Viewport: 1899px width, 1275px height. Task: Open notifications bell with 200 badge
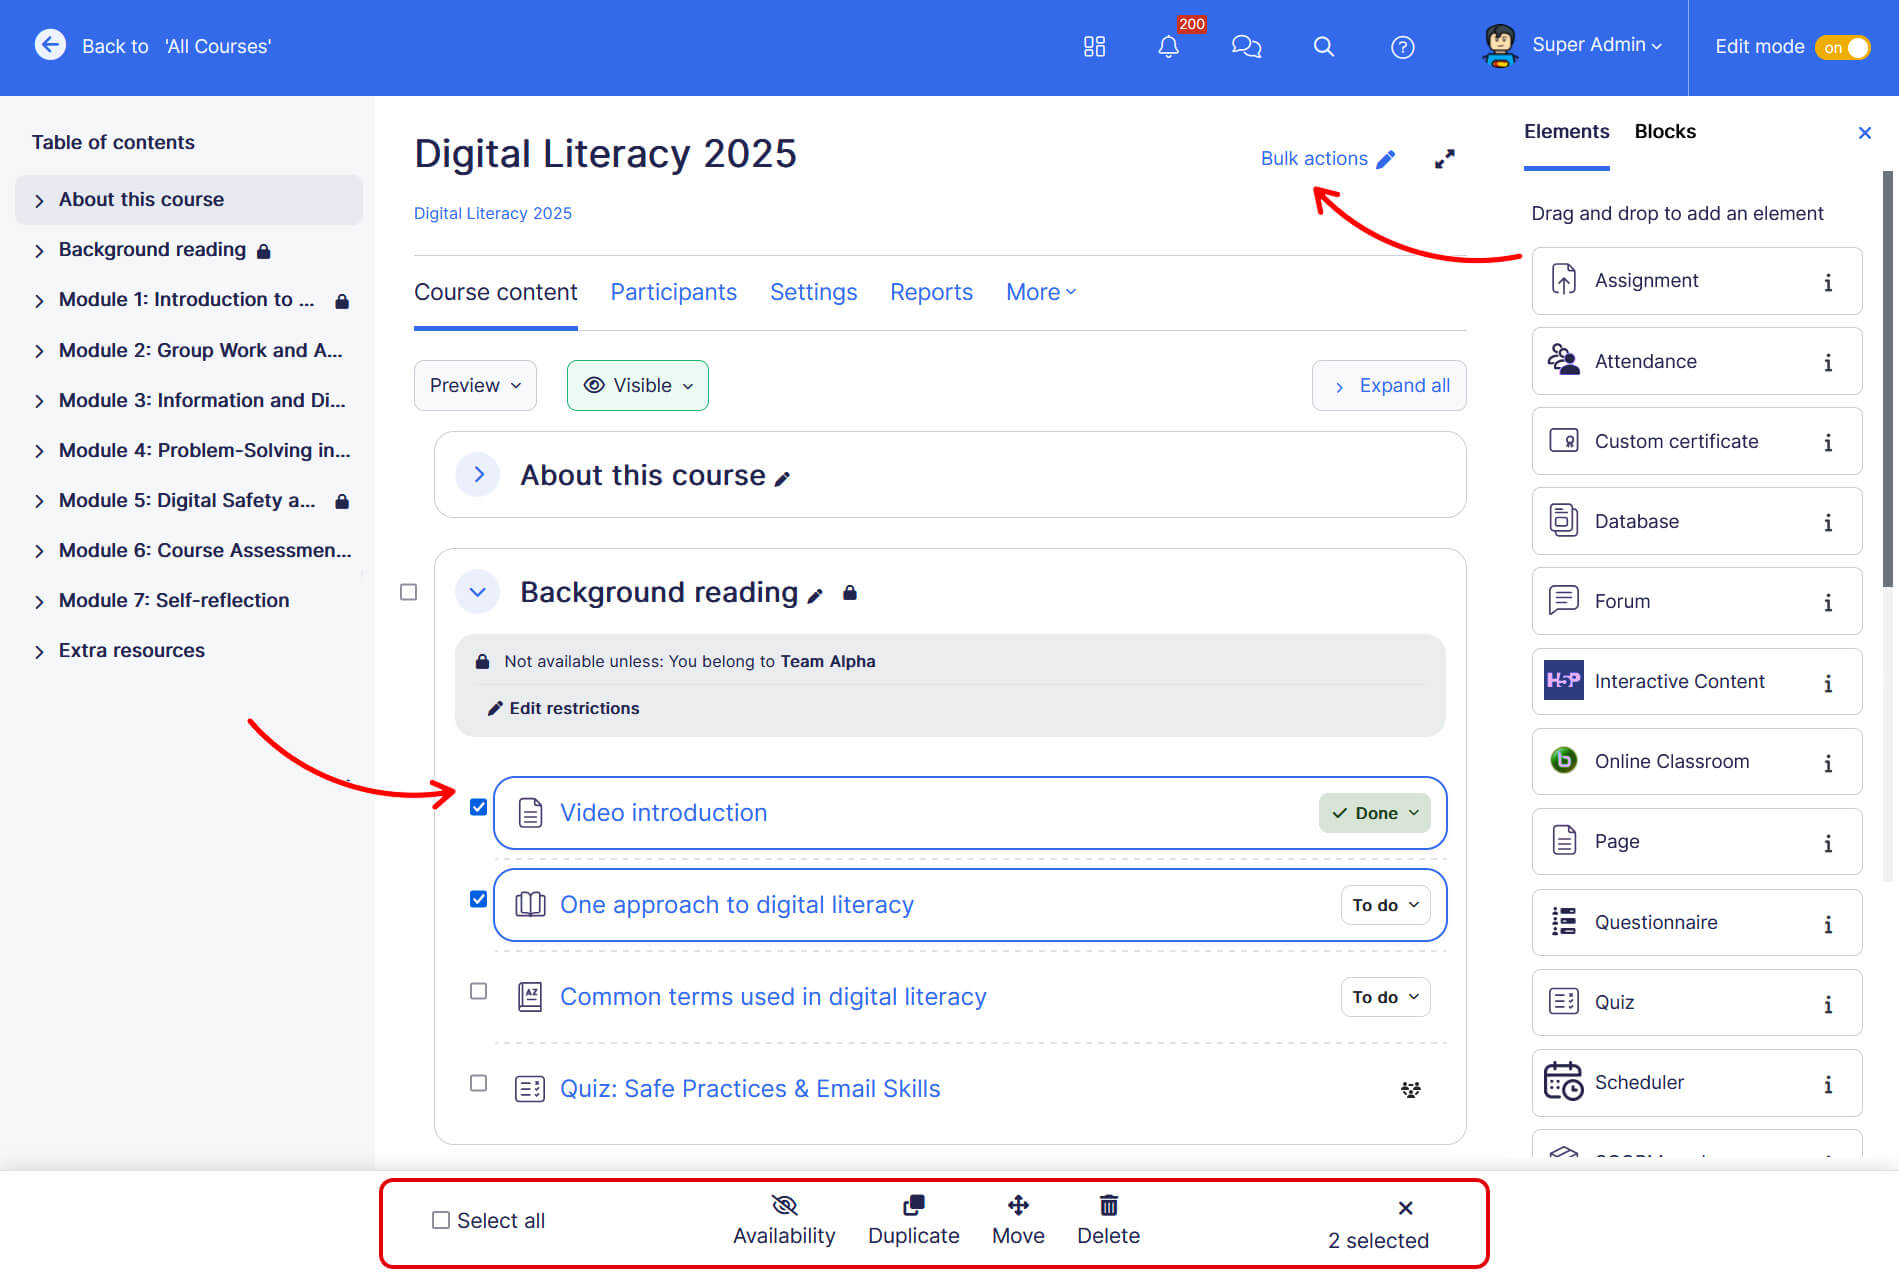click(1168, 46)
